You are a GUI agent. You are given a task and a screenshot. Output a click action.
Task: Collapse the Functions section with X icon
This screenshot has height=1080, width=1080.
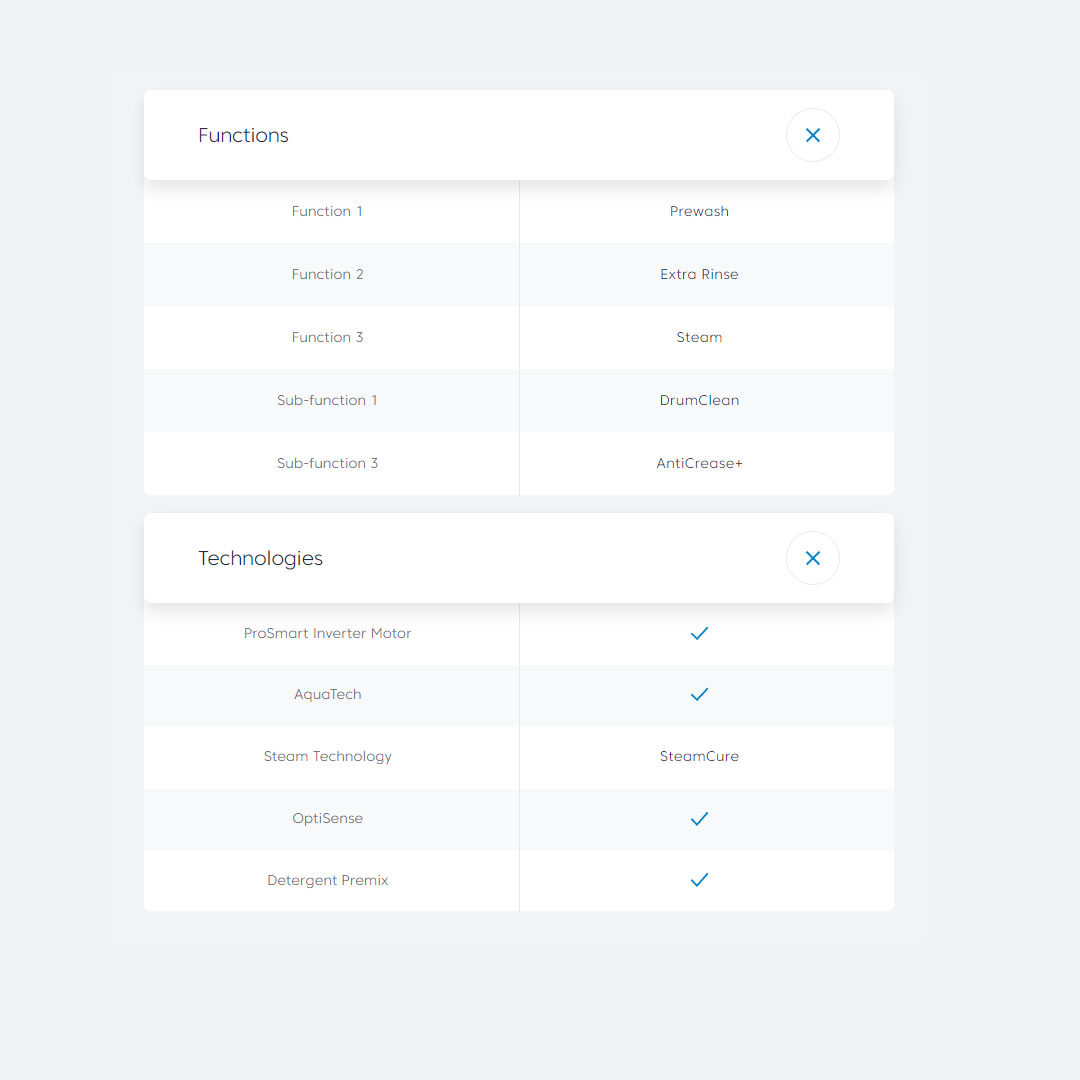pyautogui.click(x=812, y=135)
